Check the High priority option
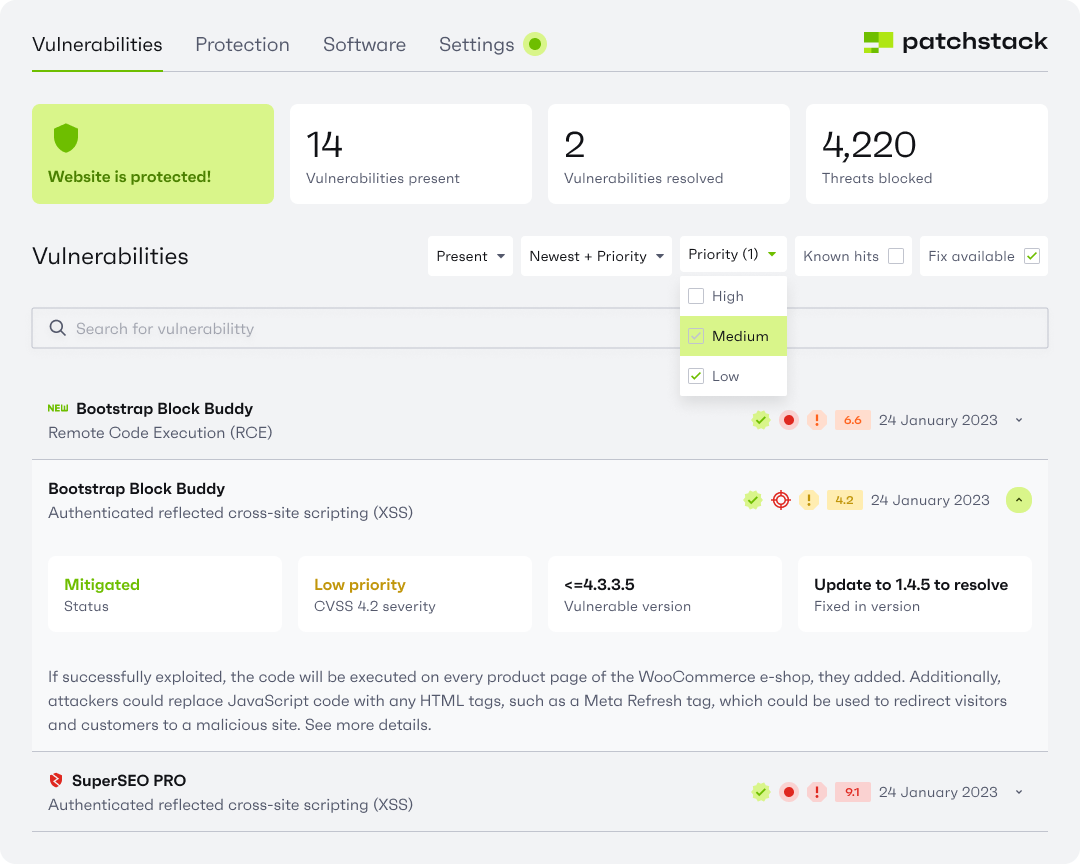 (696, 296)
